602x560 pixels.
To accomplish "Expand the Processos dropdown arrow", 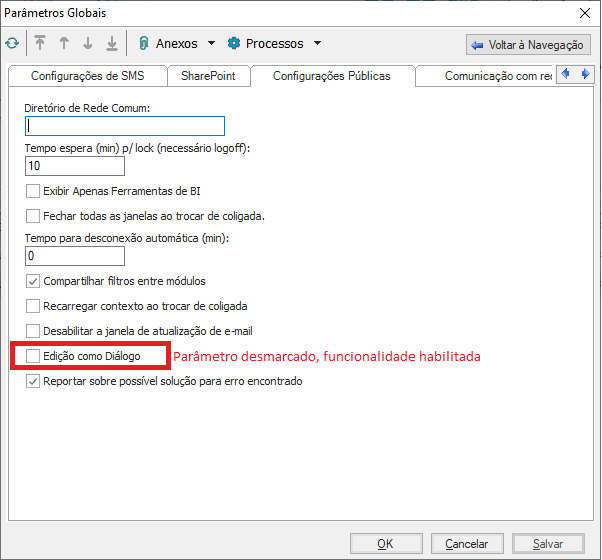I will [x=317, y=43].
